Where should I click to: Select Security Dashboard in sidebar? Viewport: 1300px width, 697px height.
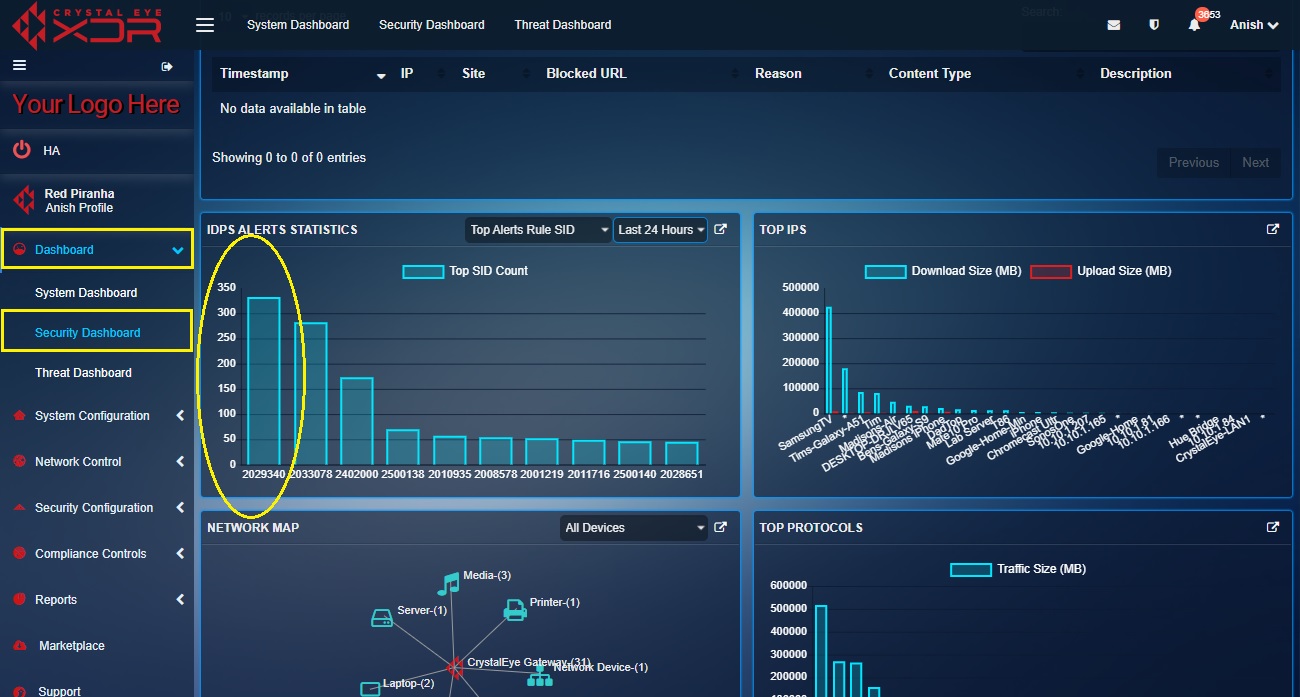(x=88, y=333)
